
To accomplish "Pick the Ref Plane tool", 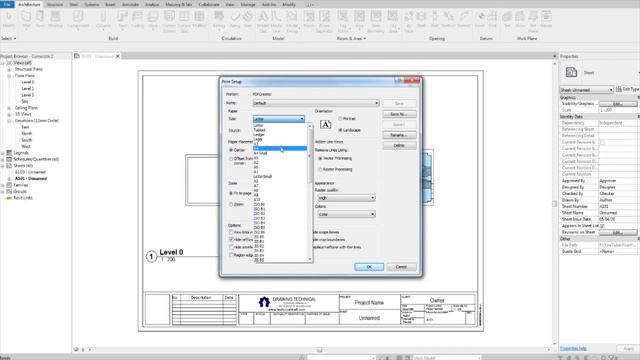I will pos(533,21).
